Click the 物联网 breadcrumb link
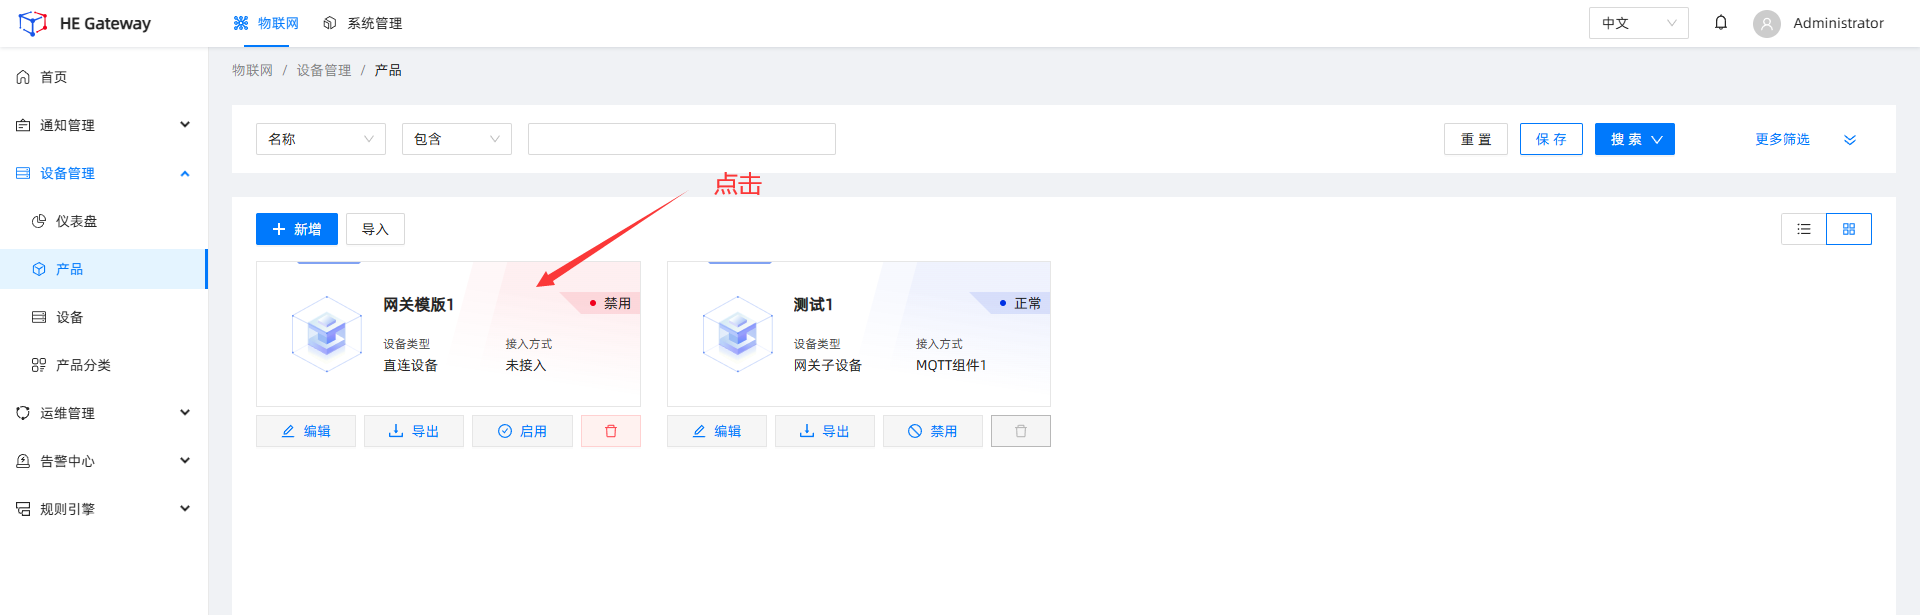This screenshot has height=615, width=1920. pos(252,70)
